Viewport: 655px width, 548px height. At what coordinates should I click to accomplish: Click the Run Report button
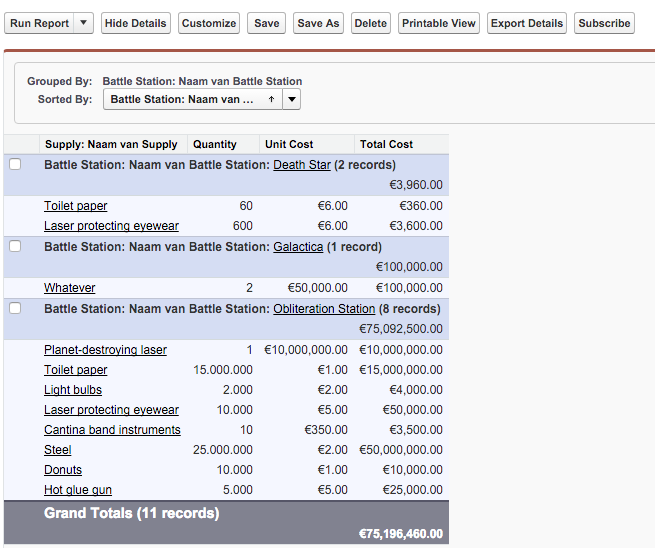coord(39,23)
